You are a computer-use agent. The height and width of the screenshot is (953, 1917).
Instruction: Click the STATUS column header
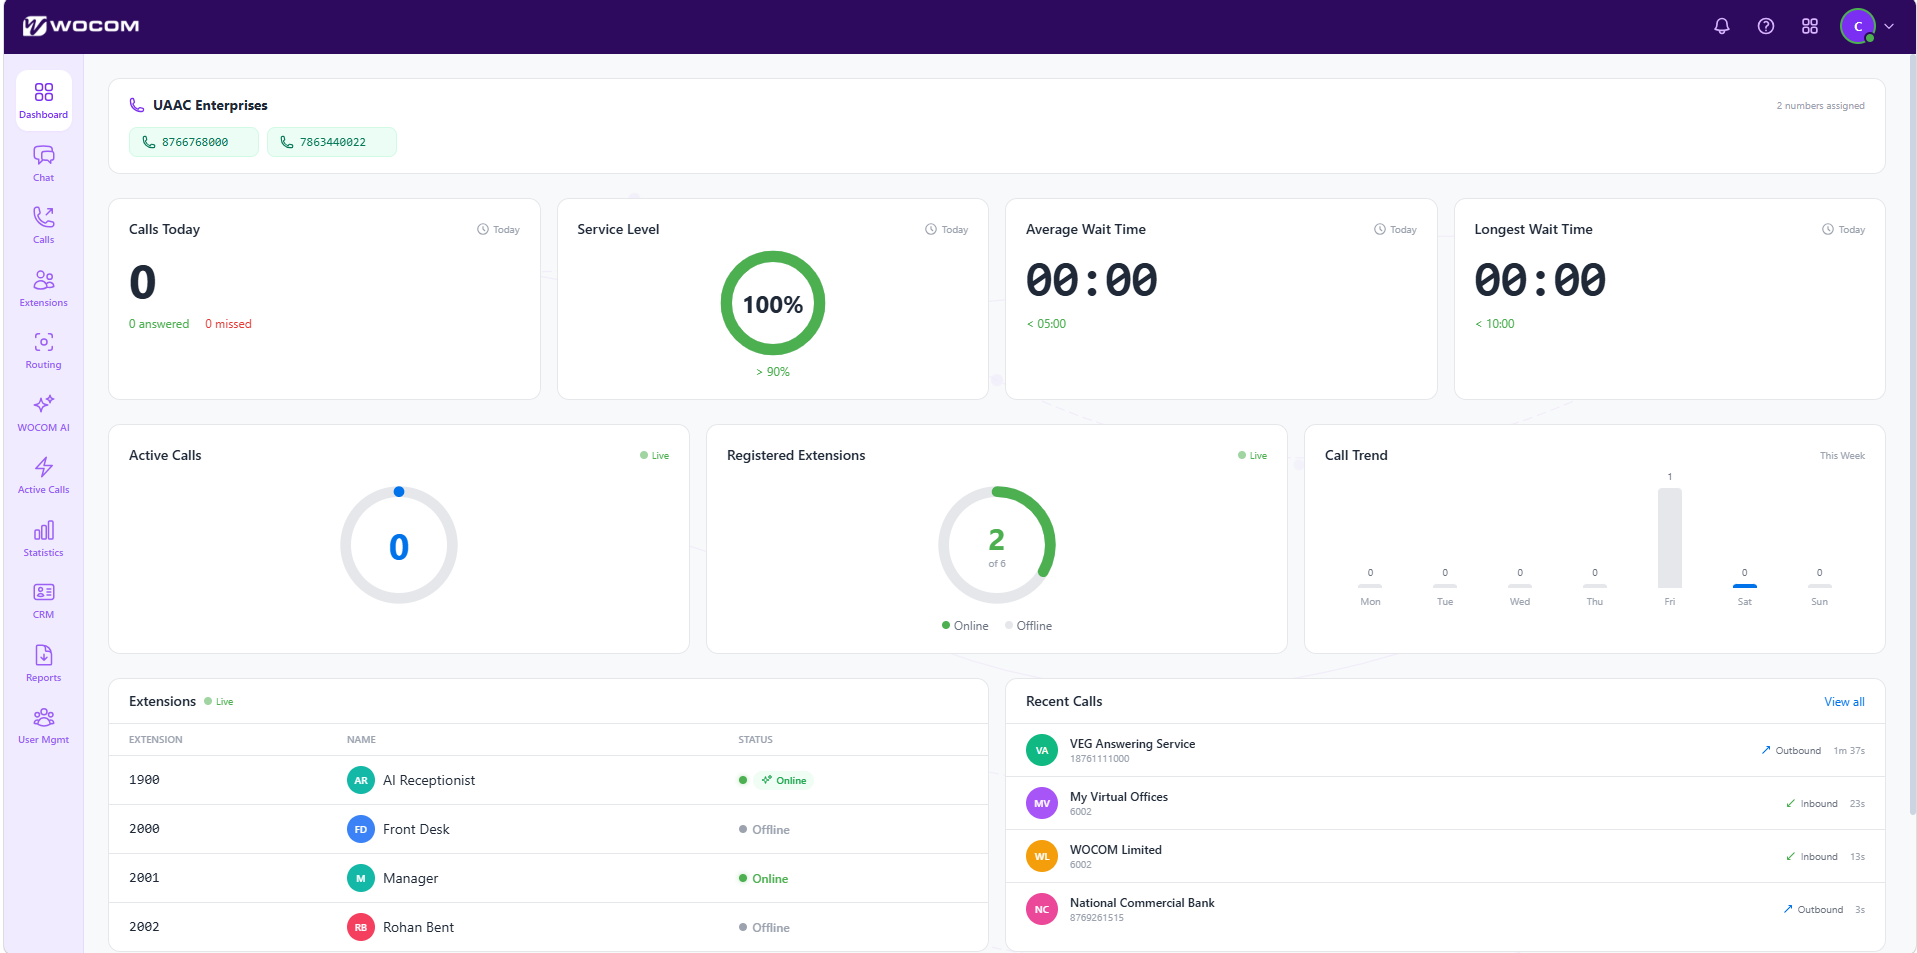pos(755,740)
